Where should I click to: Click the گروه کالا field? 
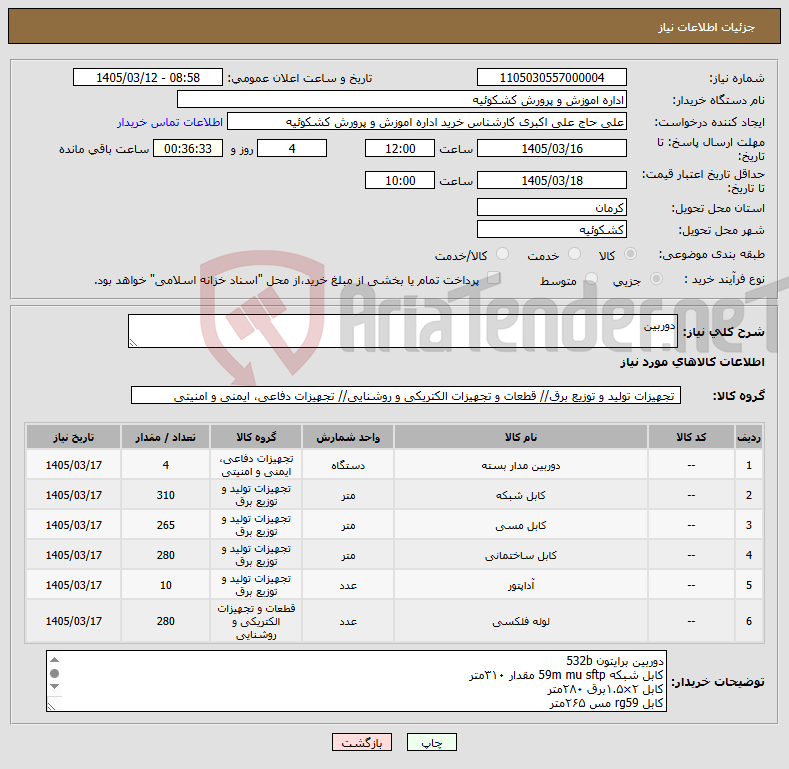[x=406, y=396]
